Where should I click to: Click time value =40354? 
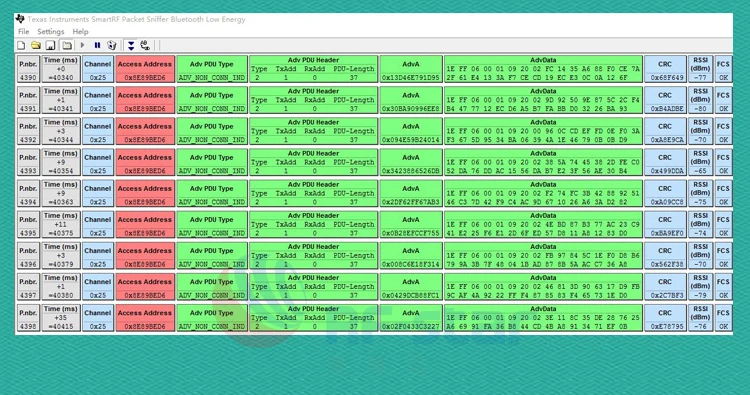[x=61, y=171]
